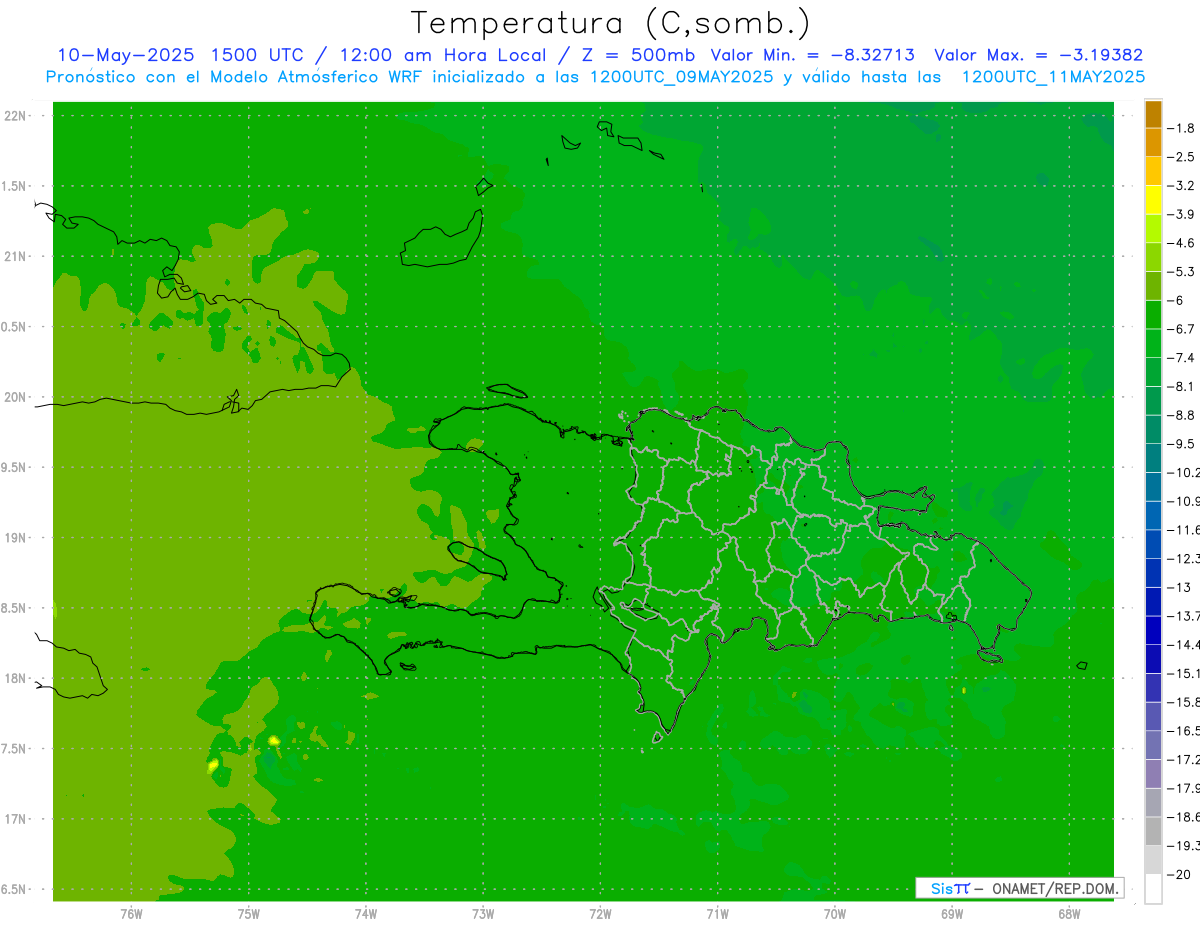Click the "68W" longitude axis label
1200x927 pixels.
[x=1069, y=913]
